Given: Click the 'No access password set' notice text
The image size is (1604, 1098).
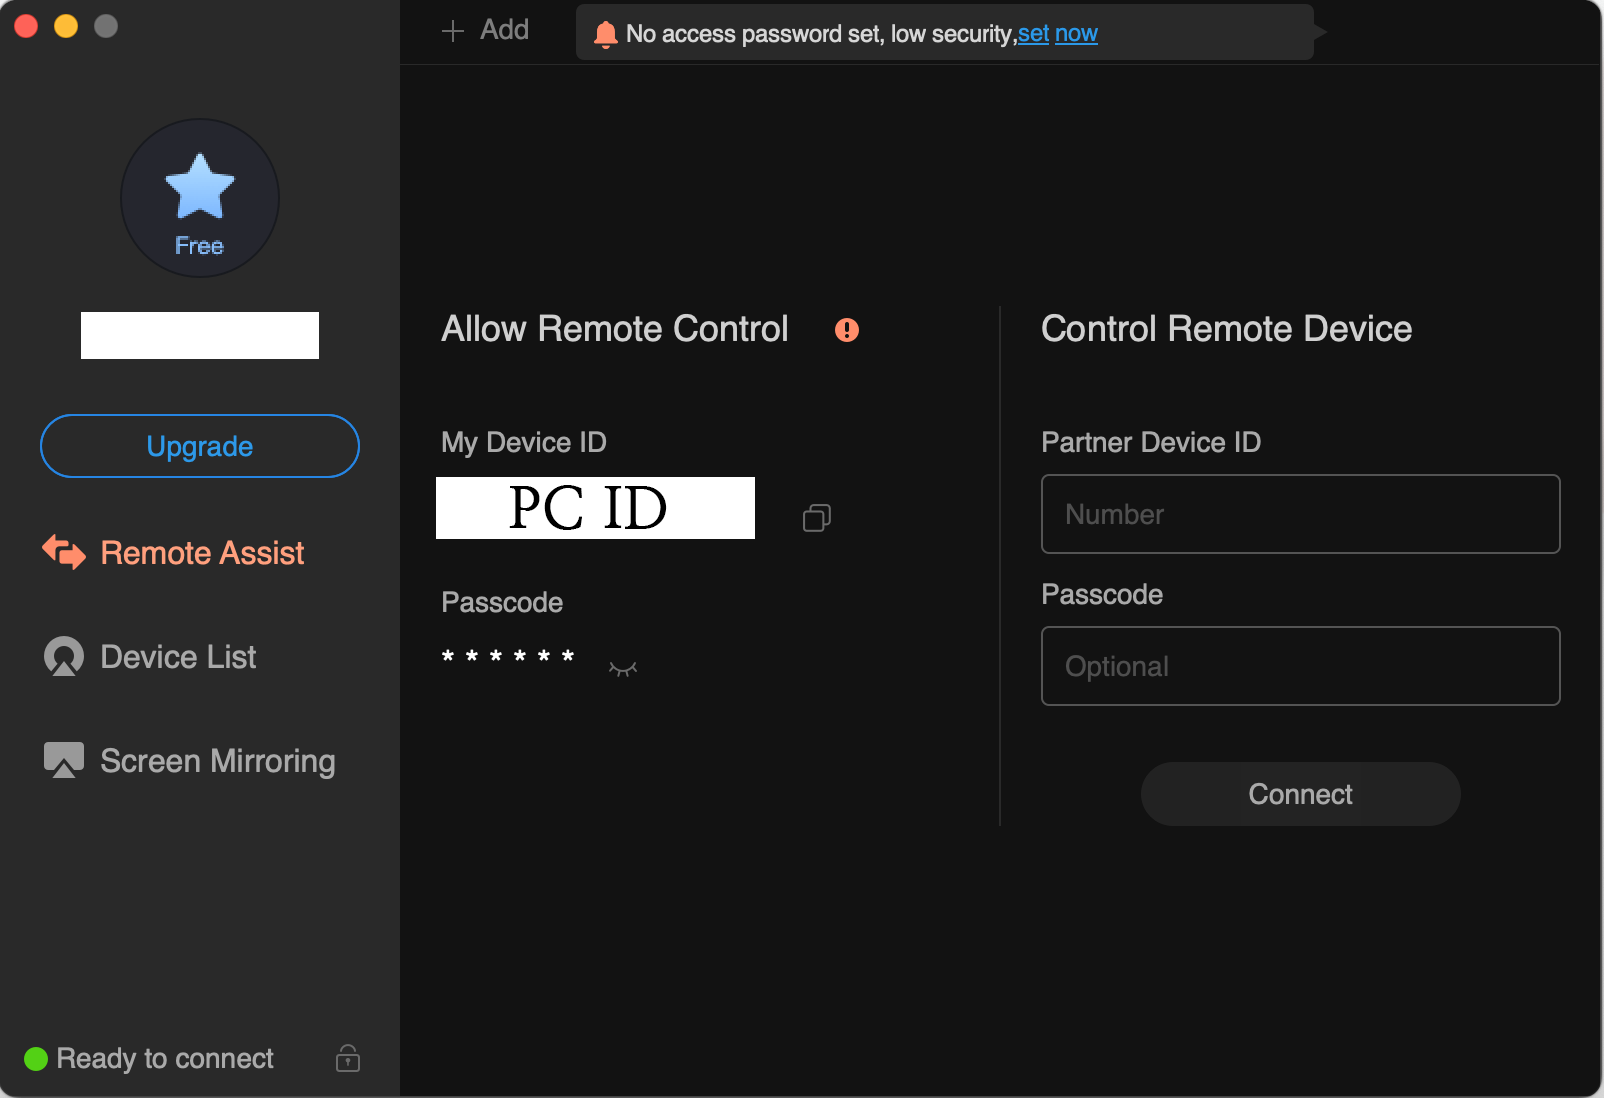Looking at the screenshot, I should 821,34.
